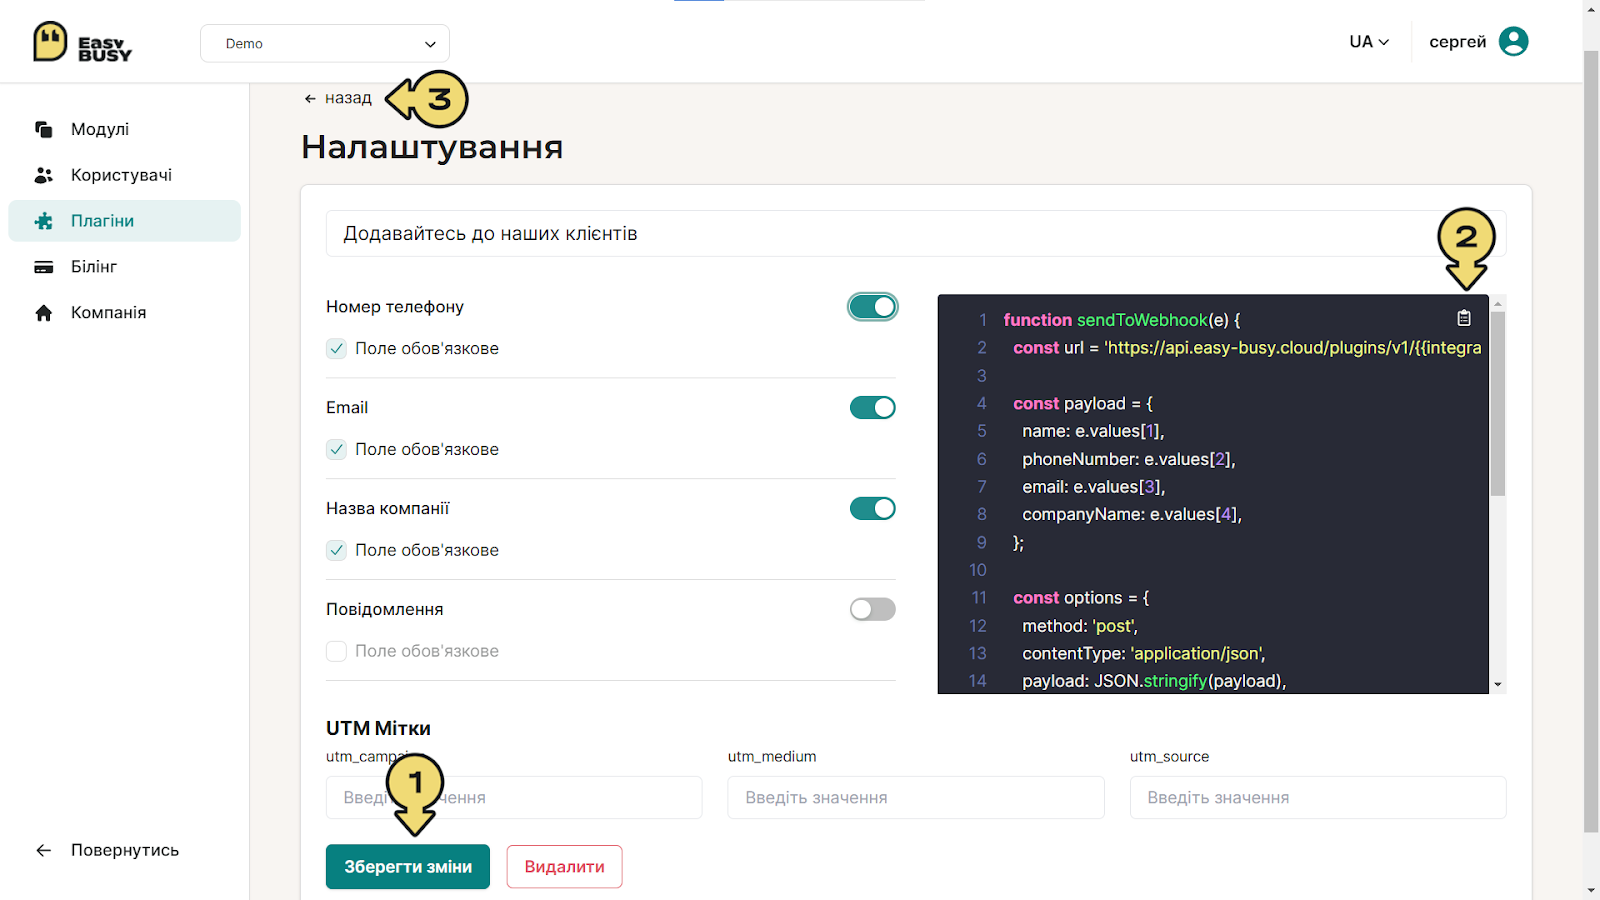Click the Видалити button
This screenshot has width=1600, height=900.
click(564, 867)
